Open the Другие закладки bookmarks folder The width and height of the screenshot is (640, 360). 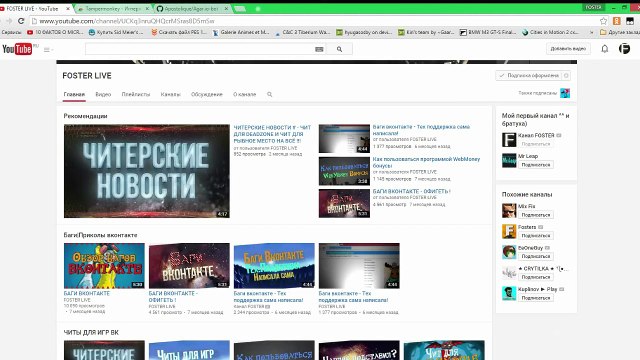[x=619, y=32]
